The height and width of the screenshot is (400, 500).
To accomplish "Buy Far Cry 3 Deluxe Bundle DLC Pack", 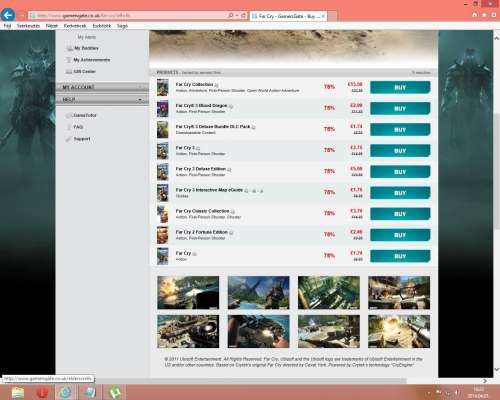I will pos(400,130).
